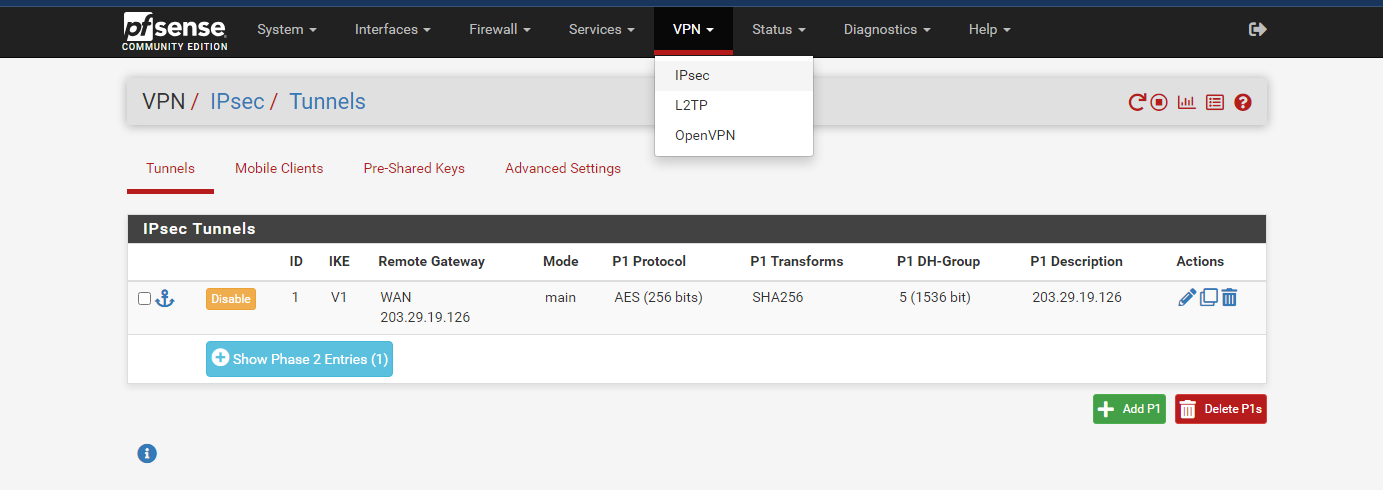Click the logout icon in navbar
The width and height of the screenshot is (1383, 490).
(1258, 30)
